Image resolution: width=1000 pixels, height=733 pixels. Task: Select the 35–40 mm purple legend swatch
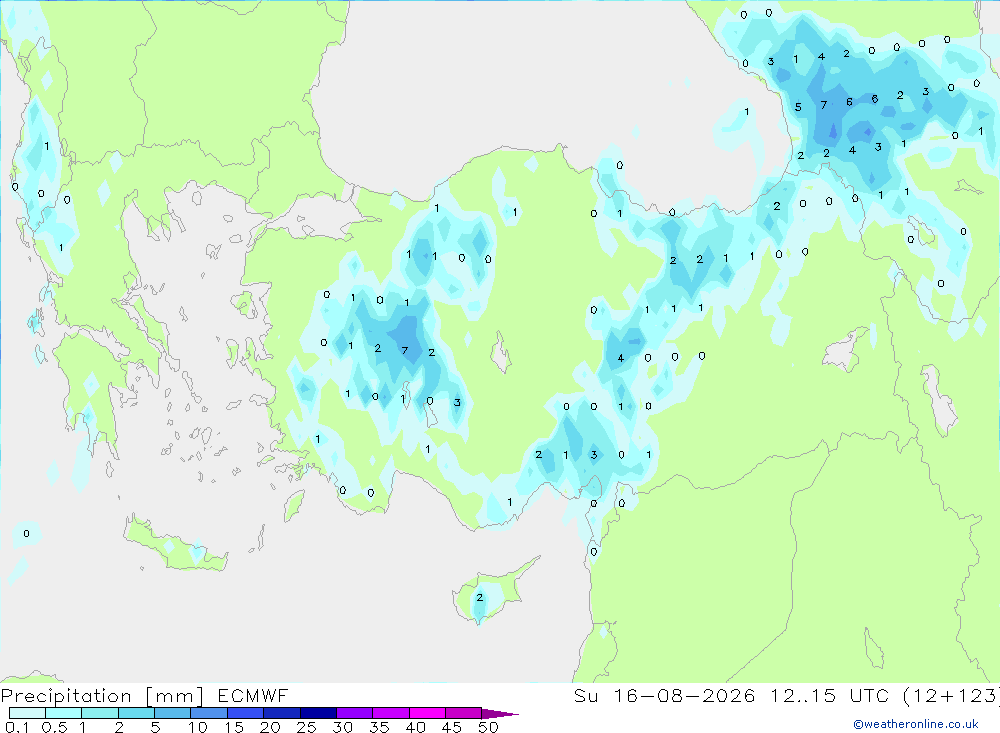pos(391,713)
